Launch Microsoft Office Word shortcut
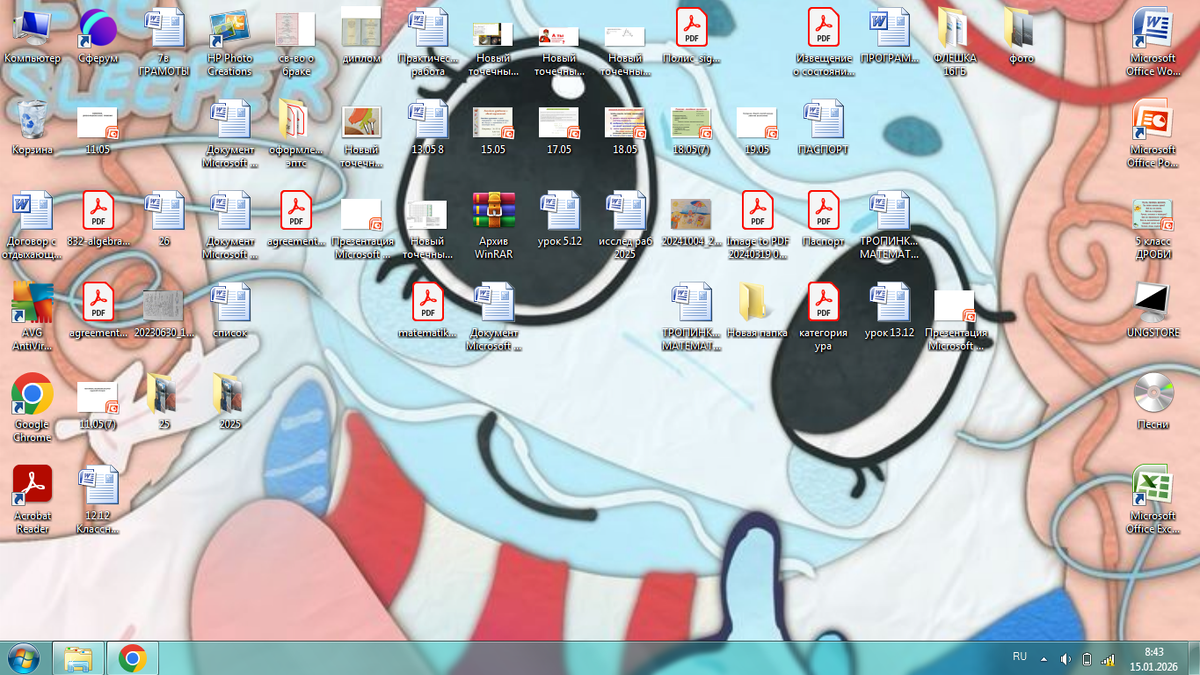Viewport: 1200px width, 675px height. pyautogui.click(x=1153, y=42)
